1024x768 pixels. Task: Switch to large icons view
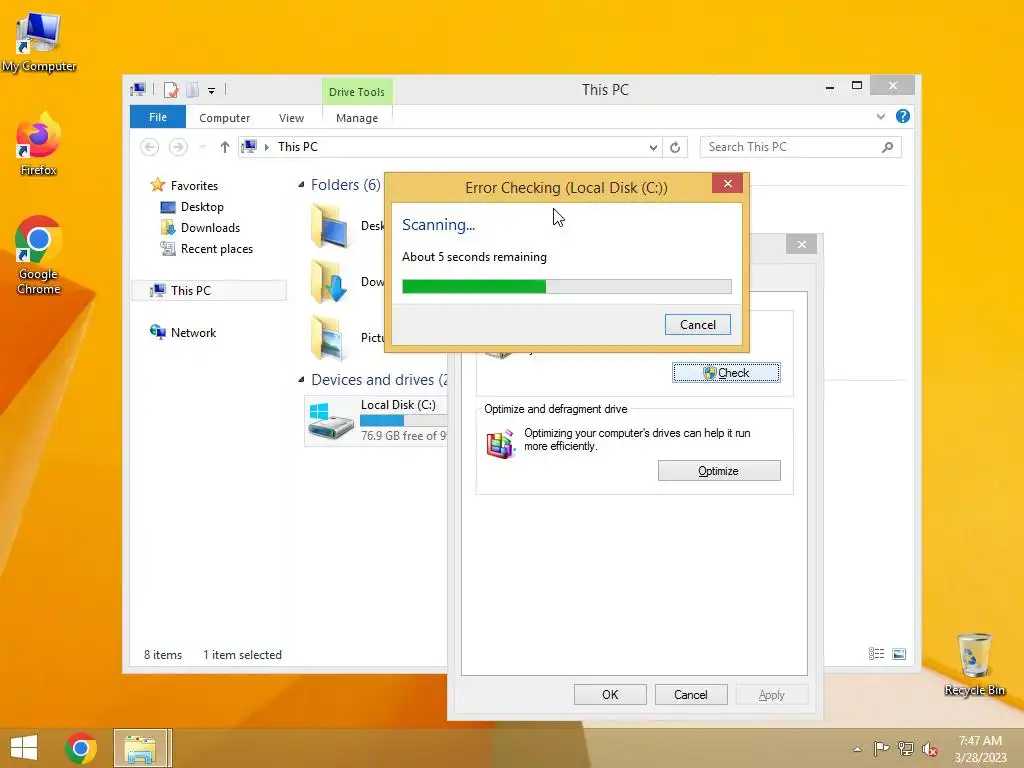click(x=899, y=654)
